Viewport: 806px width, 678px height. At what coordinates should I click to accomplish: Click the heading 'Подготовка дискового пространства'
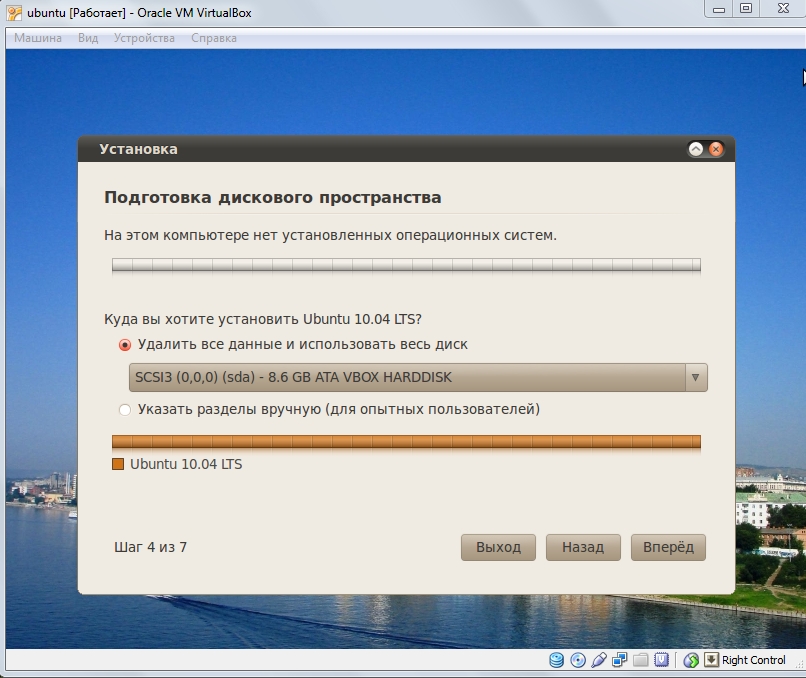[x=272, y=197]
